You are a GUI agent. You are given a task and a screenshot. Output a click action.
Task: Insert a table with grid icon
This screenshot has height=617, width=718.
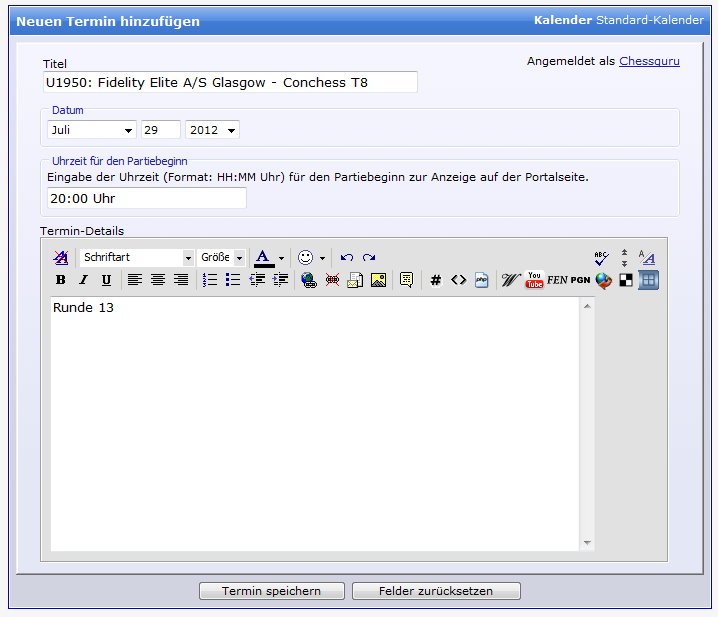pos(648,280)
